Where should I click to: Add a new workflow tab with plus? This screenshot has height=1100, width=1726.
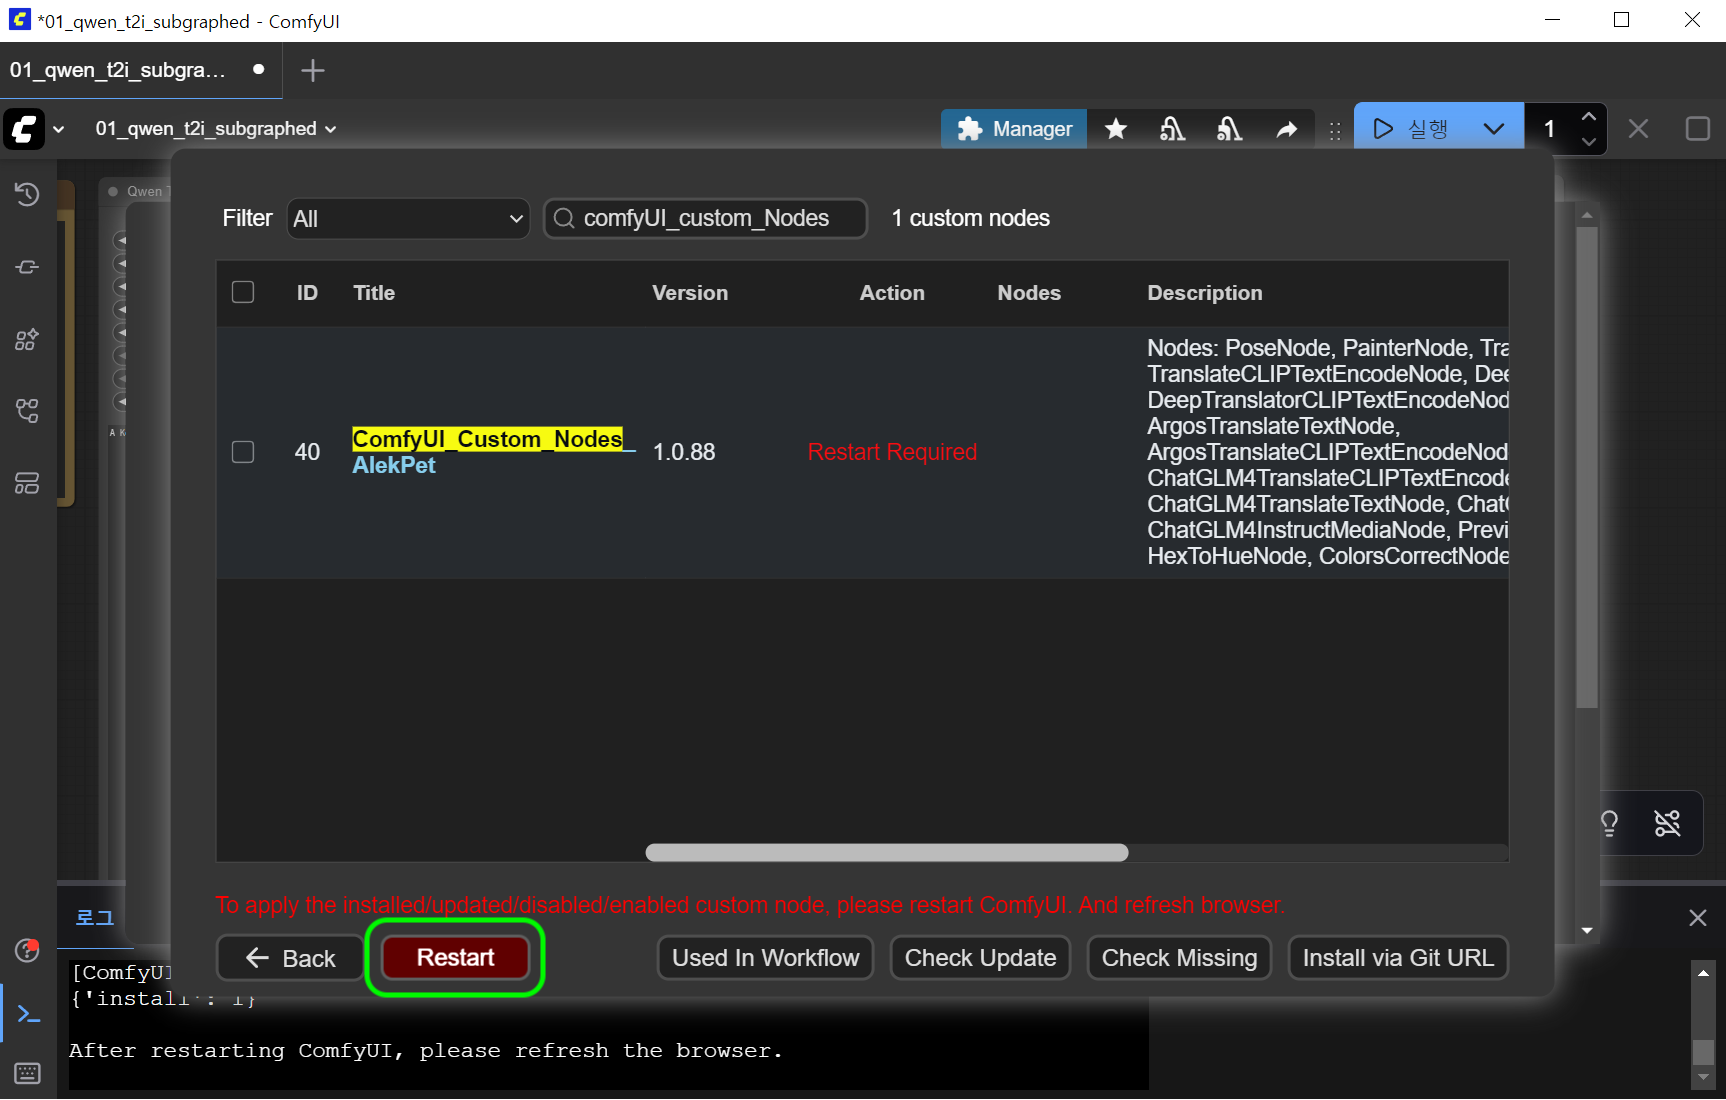tap(313, 70)
